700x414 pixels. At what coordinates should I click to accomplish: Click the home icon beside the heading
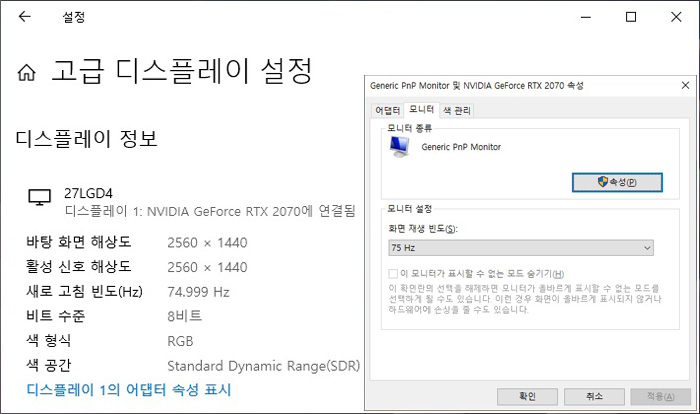pos(27,73)
